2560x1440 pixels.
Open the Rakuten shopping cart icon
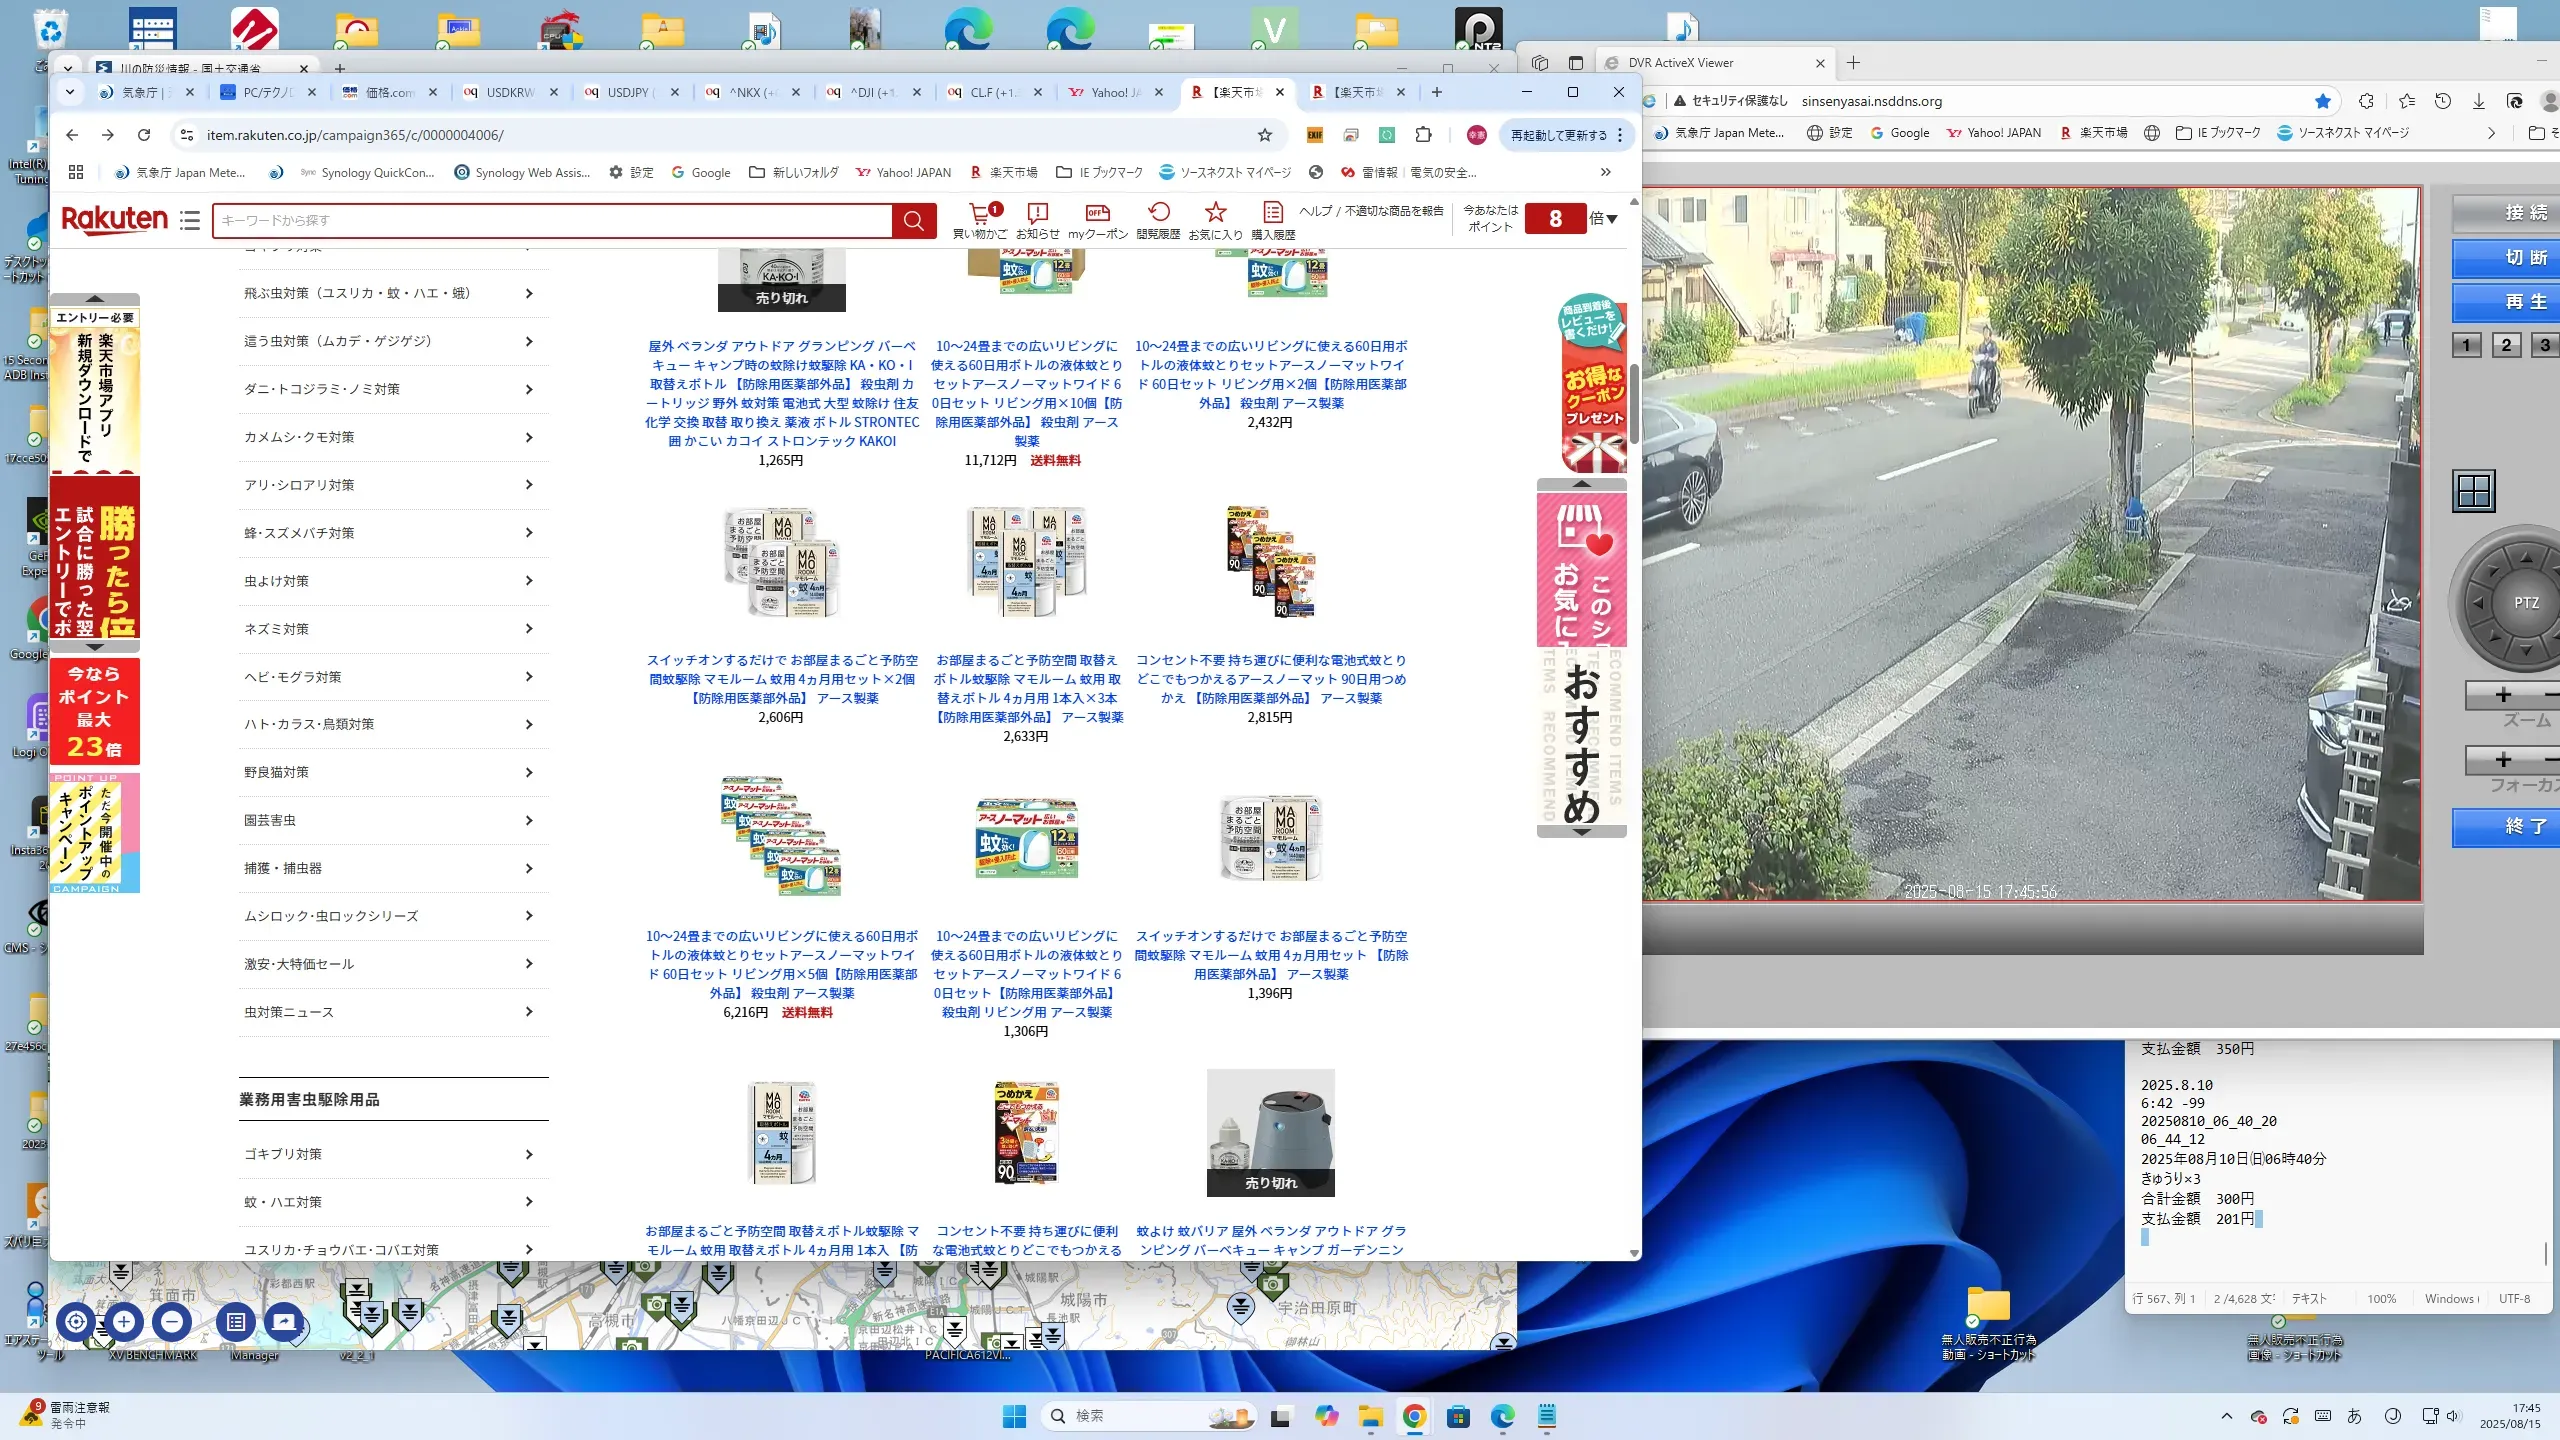coord(979,213)
